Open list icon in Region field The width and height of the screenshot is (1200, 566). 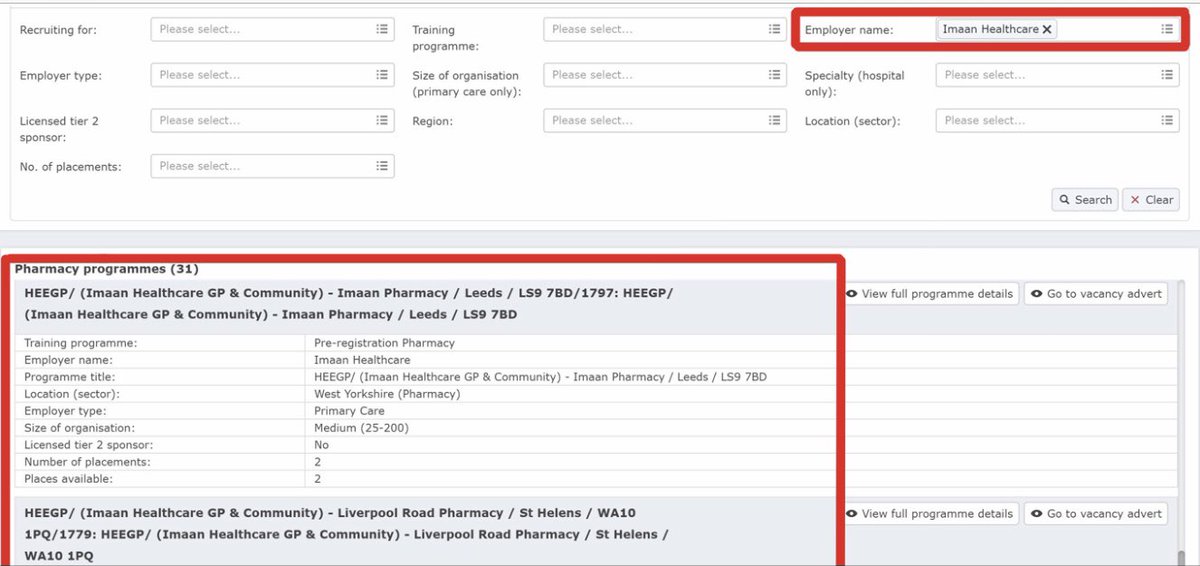[x=775, y=120]
